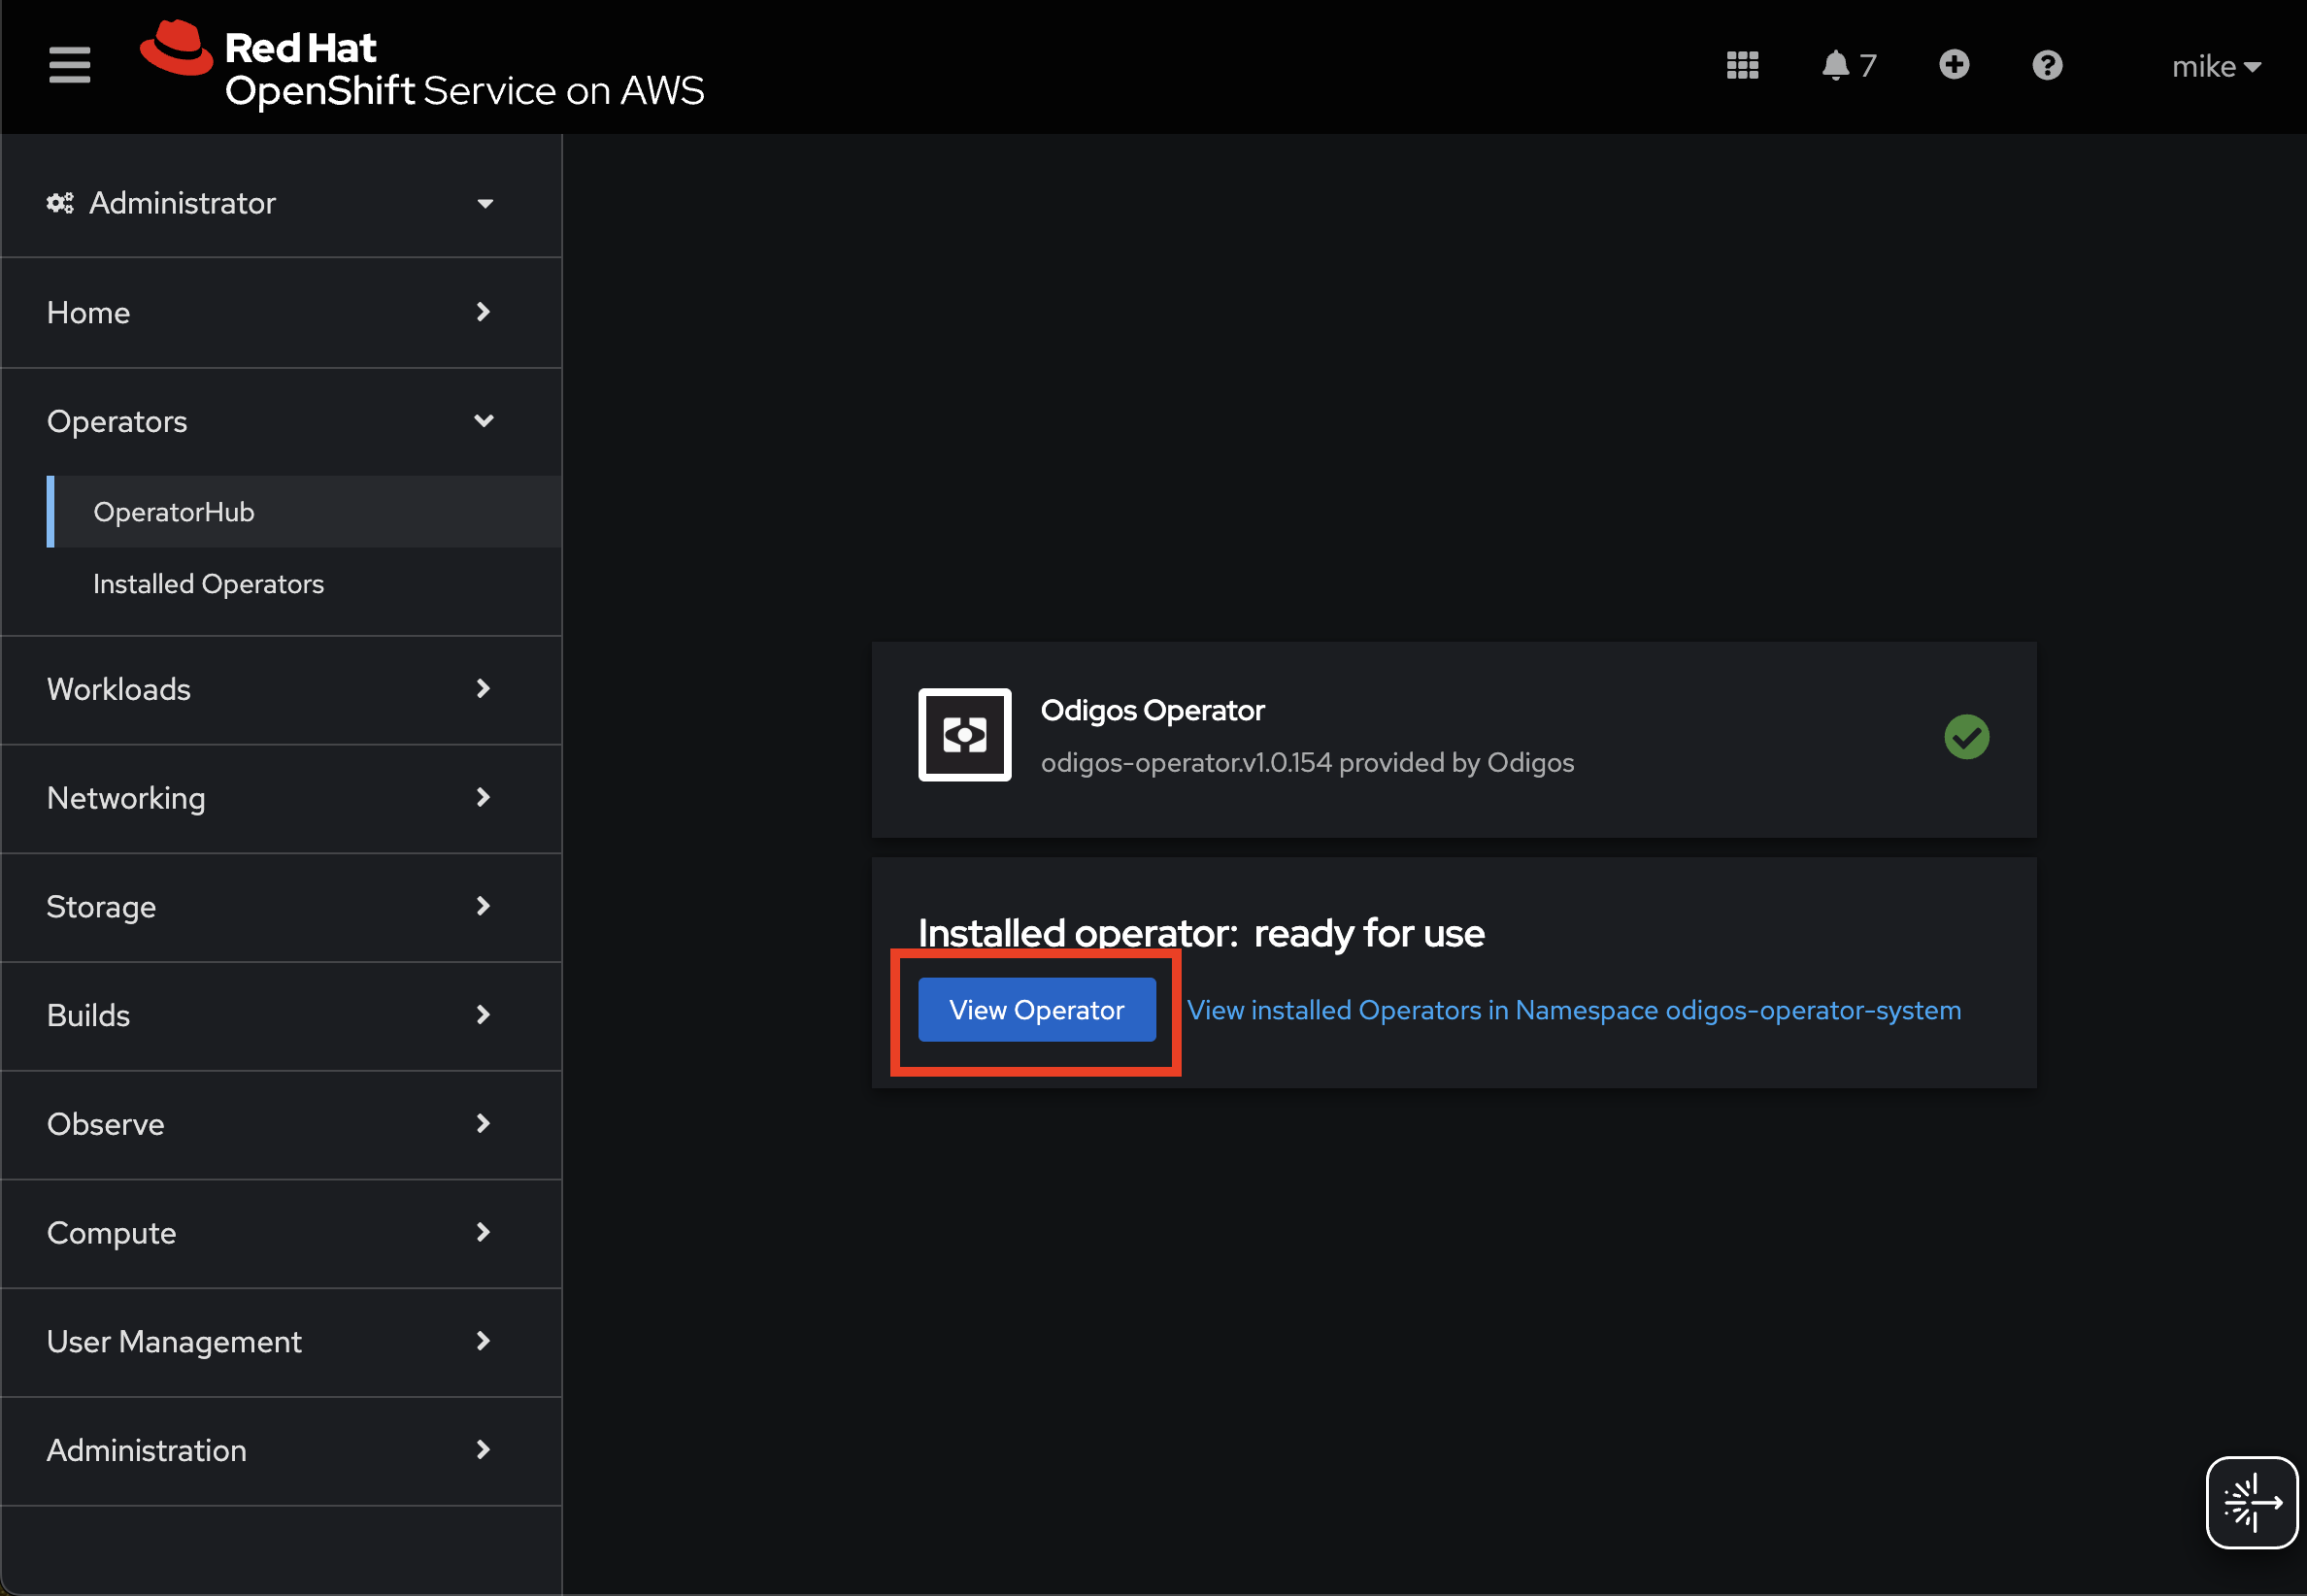Go to Installed Operators sidebar item
The width and height of the screenshot is (2307, 1596).
point(208,584)
